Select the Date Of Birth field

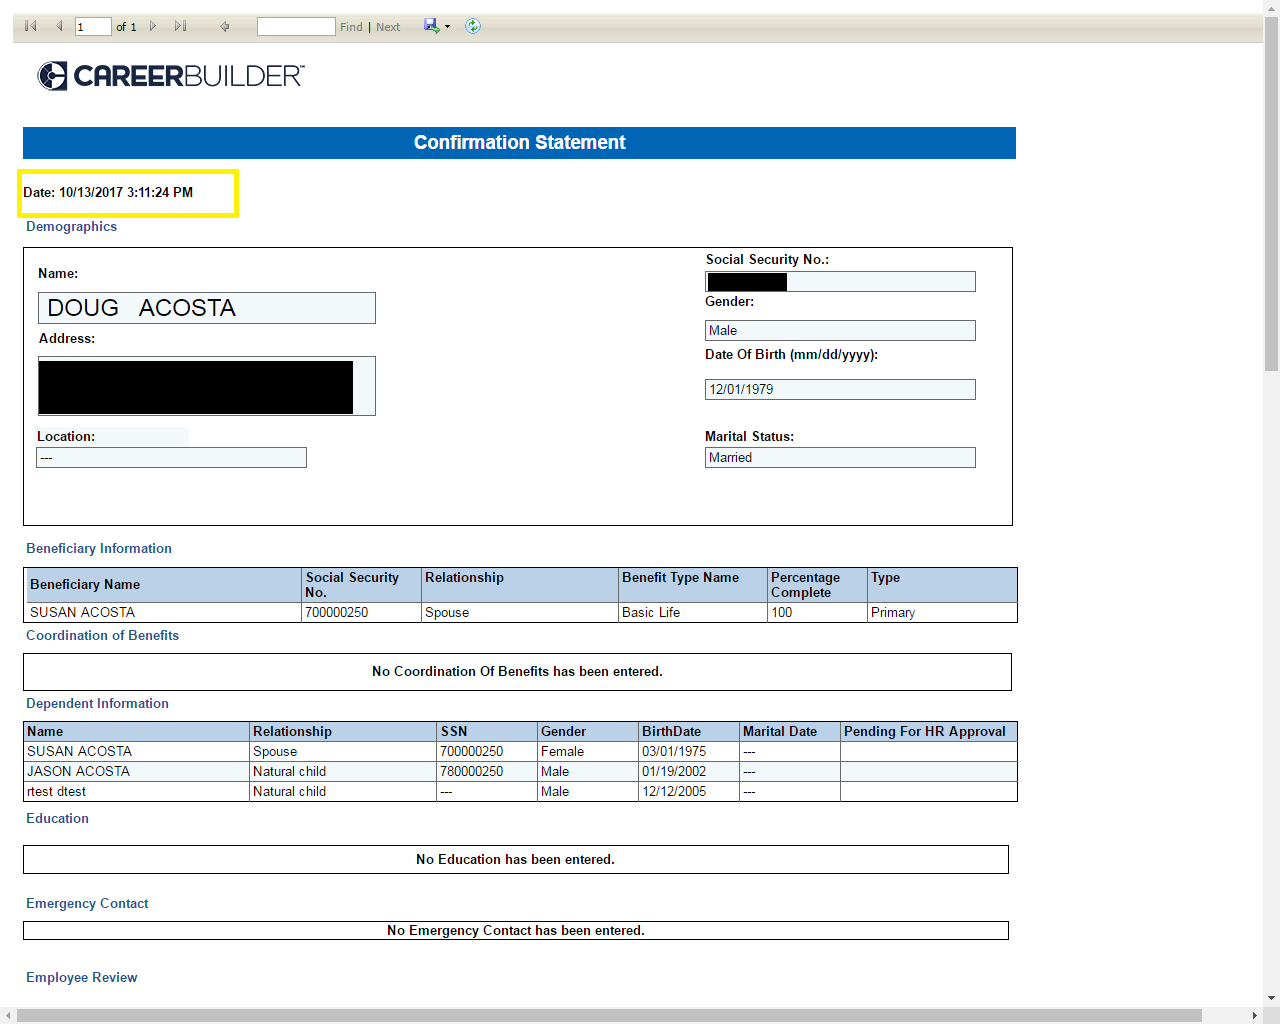tap(840, 390)
